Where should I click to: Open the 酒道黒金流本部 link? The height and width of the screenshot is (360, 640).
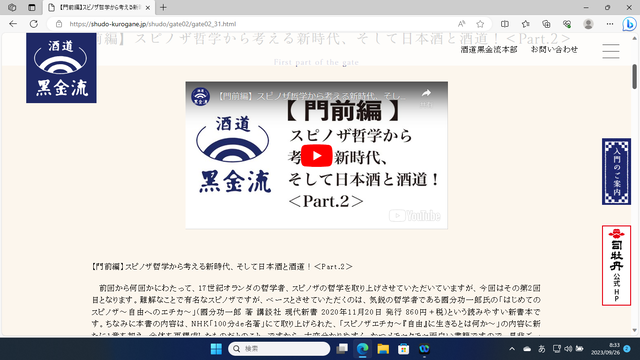pyautogui.click(x=489, y=49)
